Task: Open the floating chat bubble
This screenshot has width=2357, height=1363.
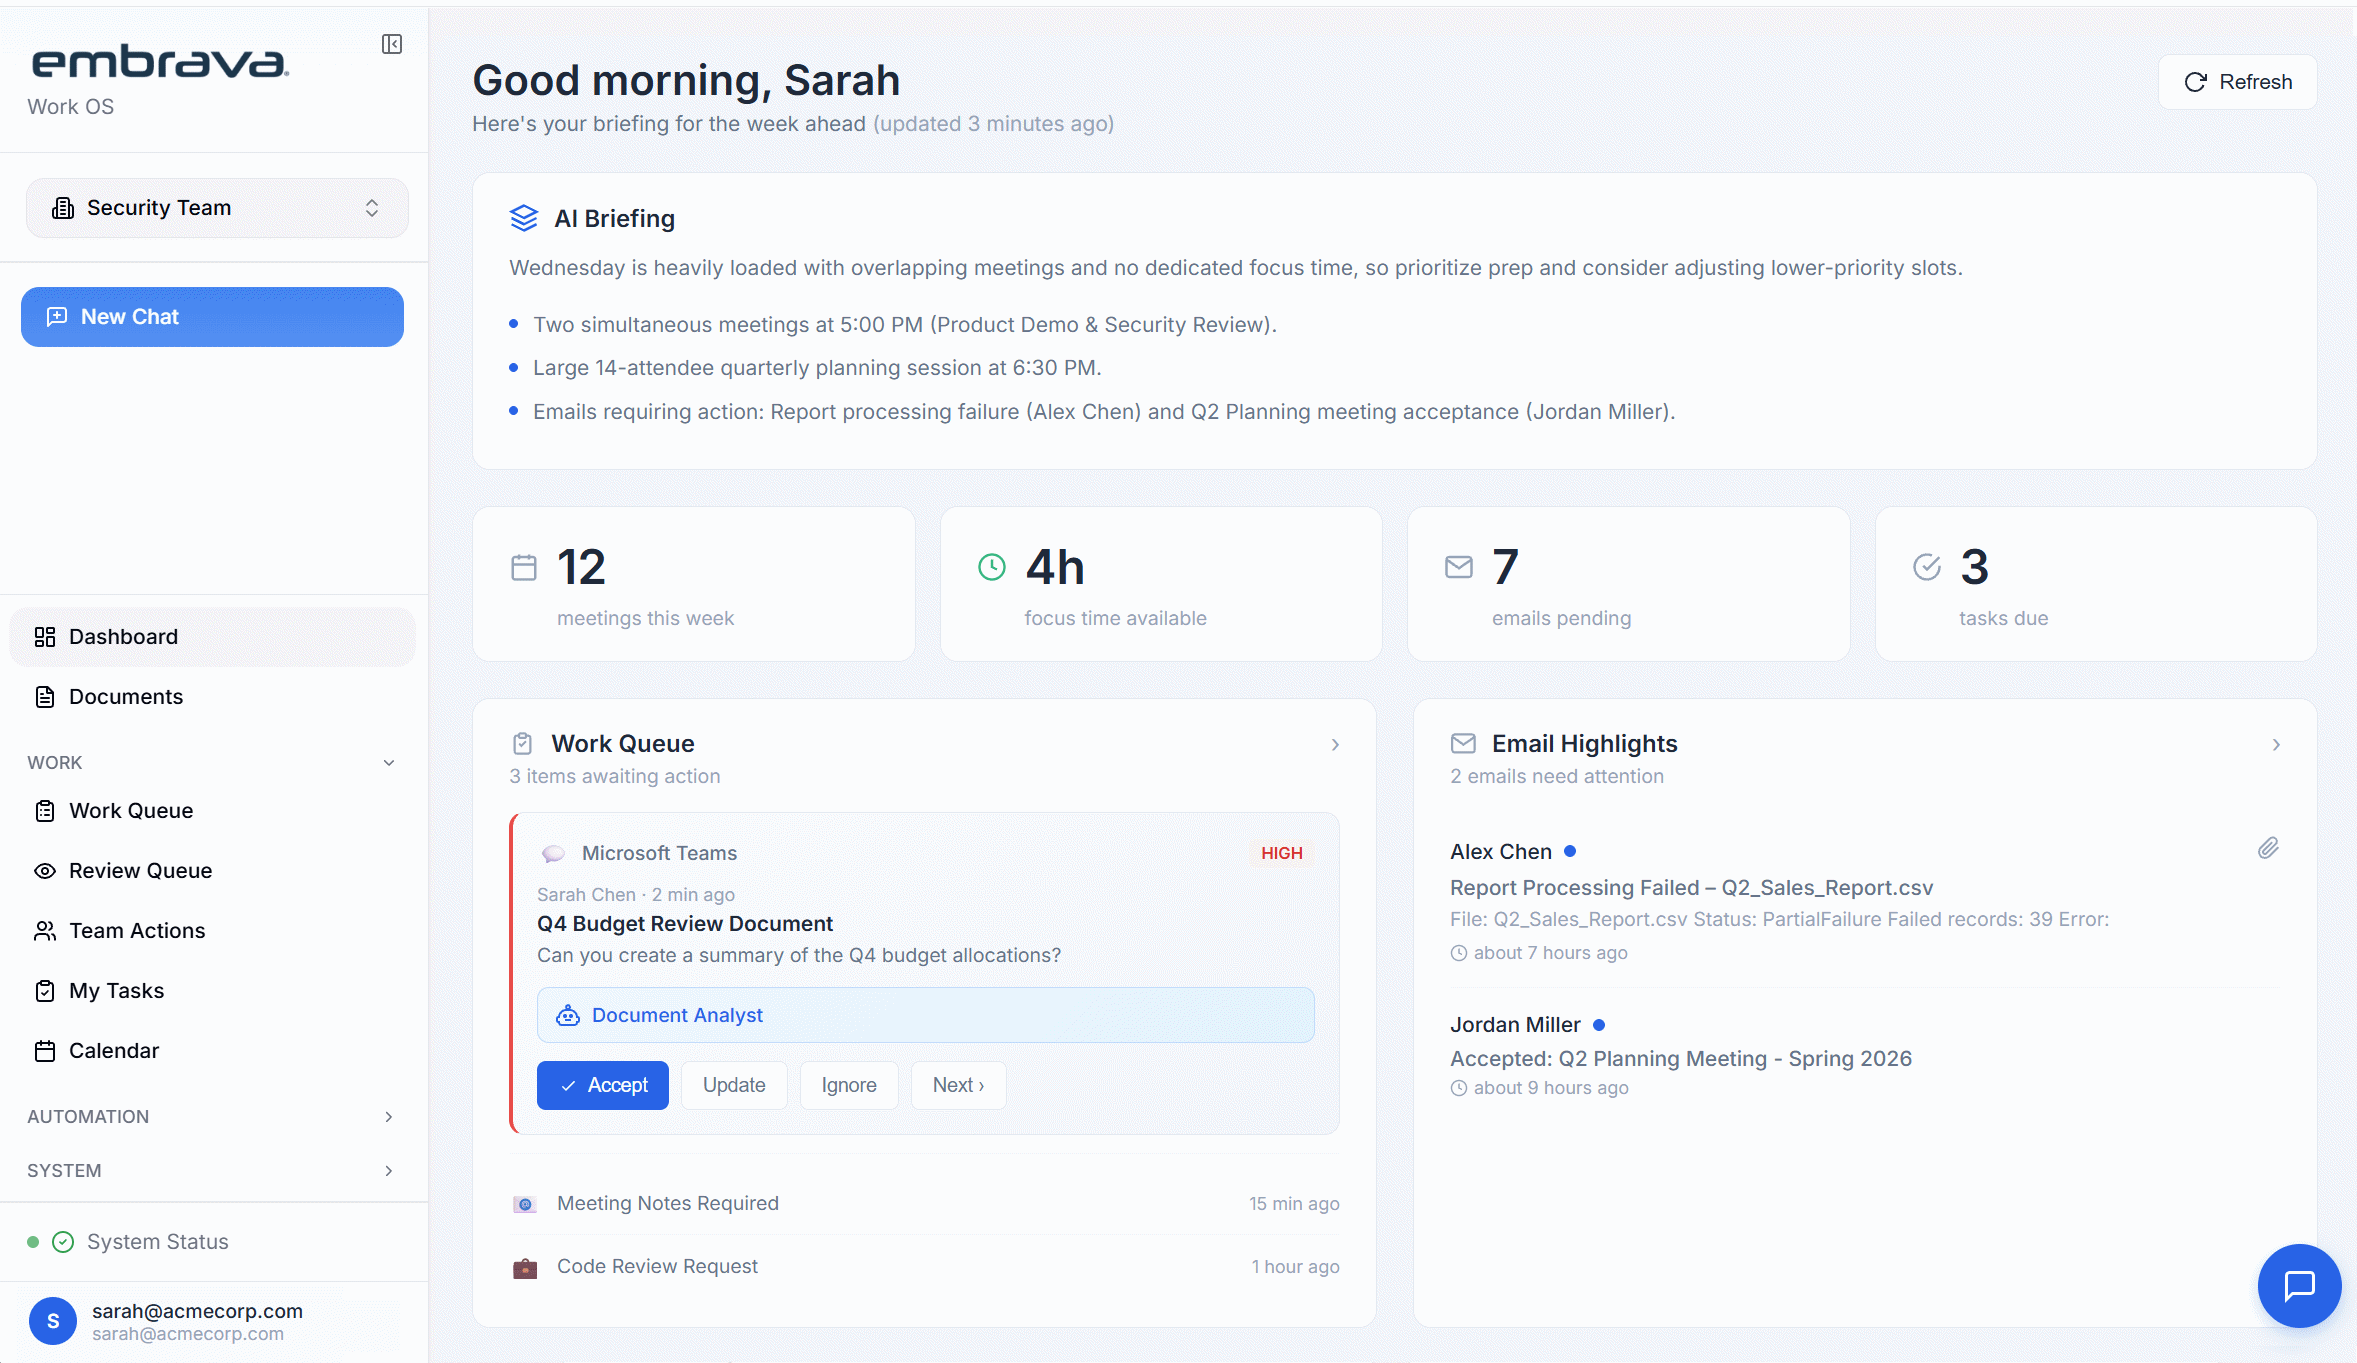Action: click(2298, 1286)
